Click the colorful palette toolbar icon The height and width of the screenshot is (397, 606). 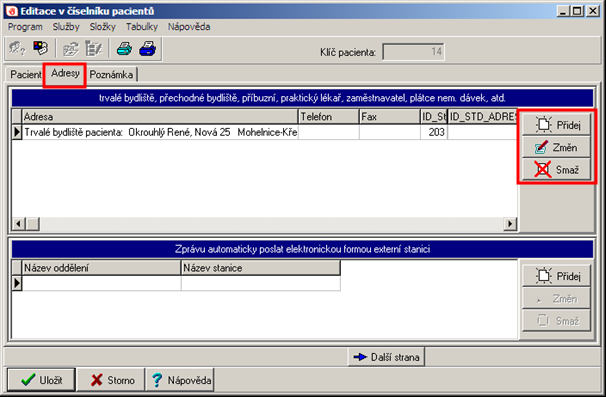coord(40,49)
